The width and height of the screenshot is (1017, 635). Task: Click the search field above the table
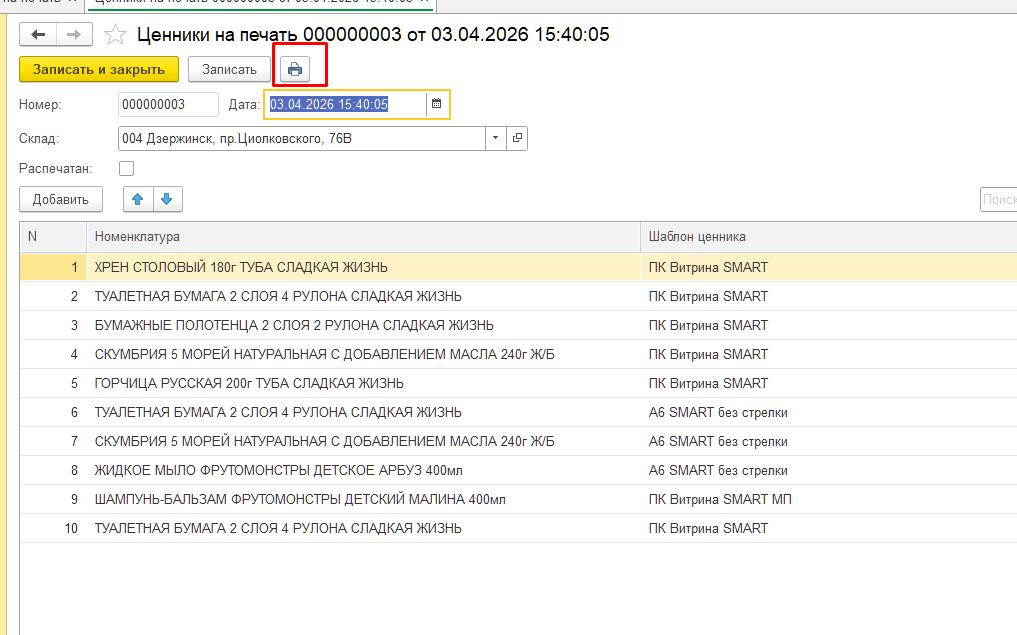pos(998,199)
